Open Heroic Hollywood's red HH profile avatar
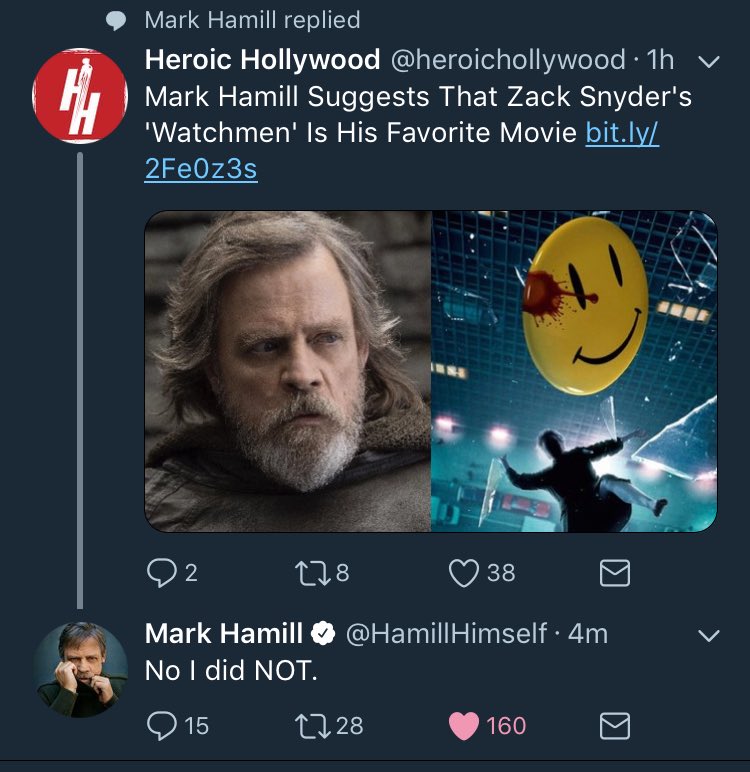Screen dimensions: 750x772 [x=80, y=96]
